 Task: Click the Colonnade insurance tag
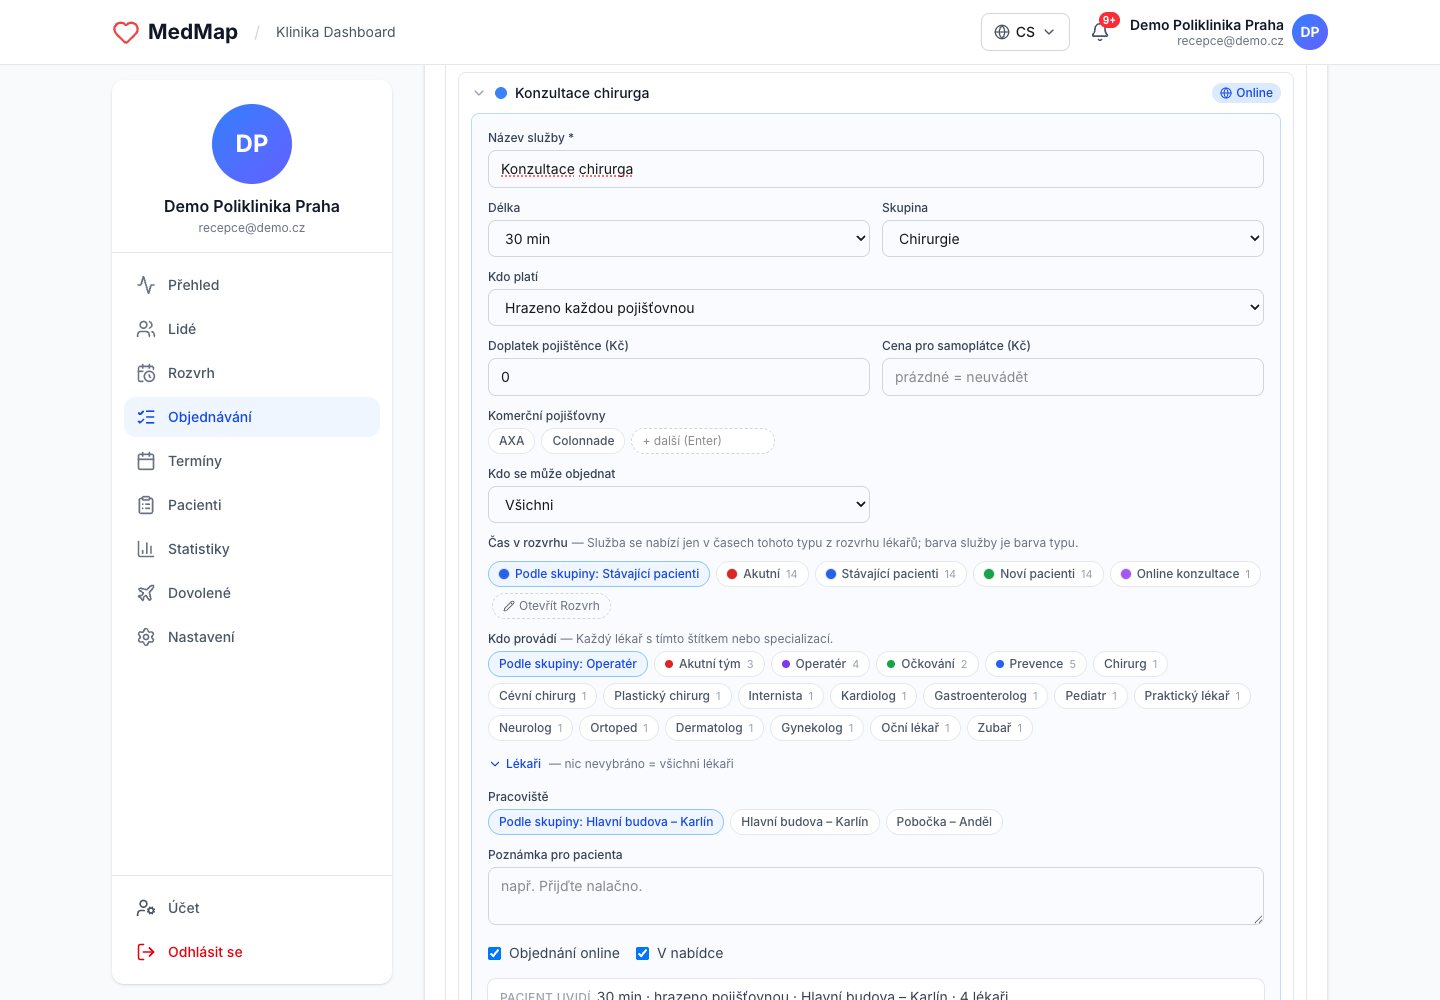click(x=583, y=441)
